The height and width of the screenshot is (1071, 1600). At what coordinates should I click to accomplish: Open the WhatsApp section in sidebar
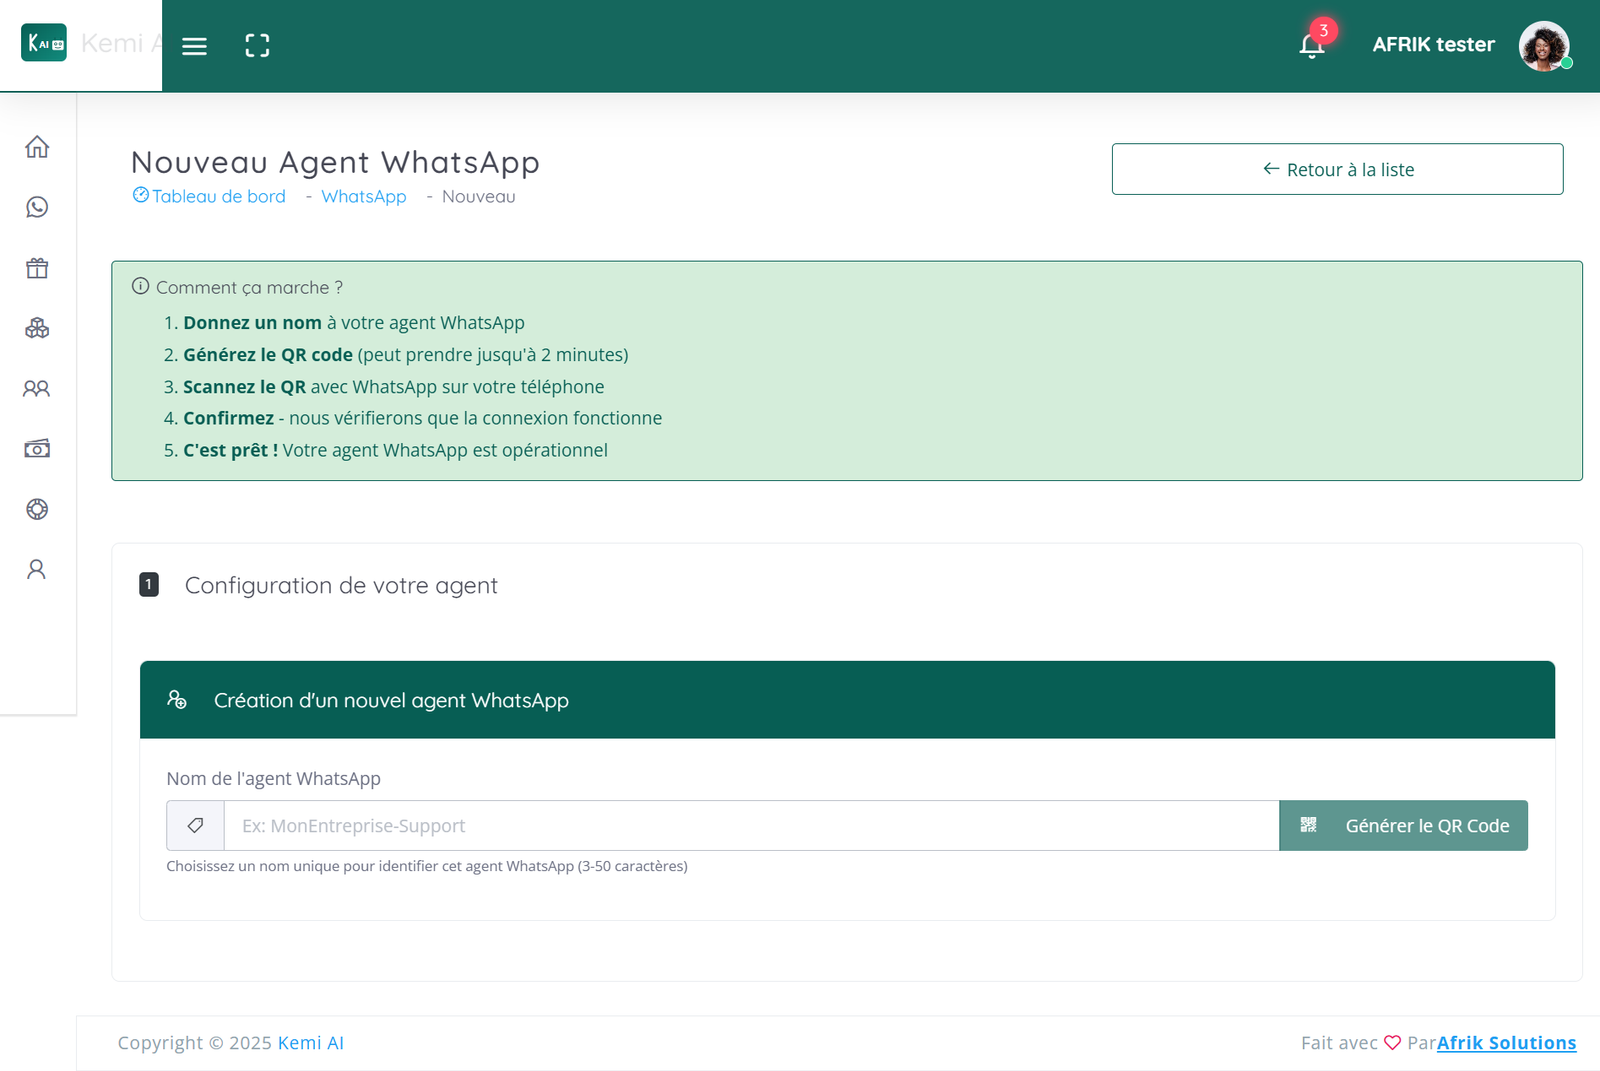point(37,207)
